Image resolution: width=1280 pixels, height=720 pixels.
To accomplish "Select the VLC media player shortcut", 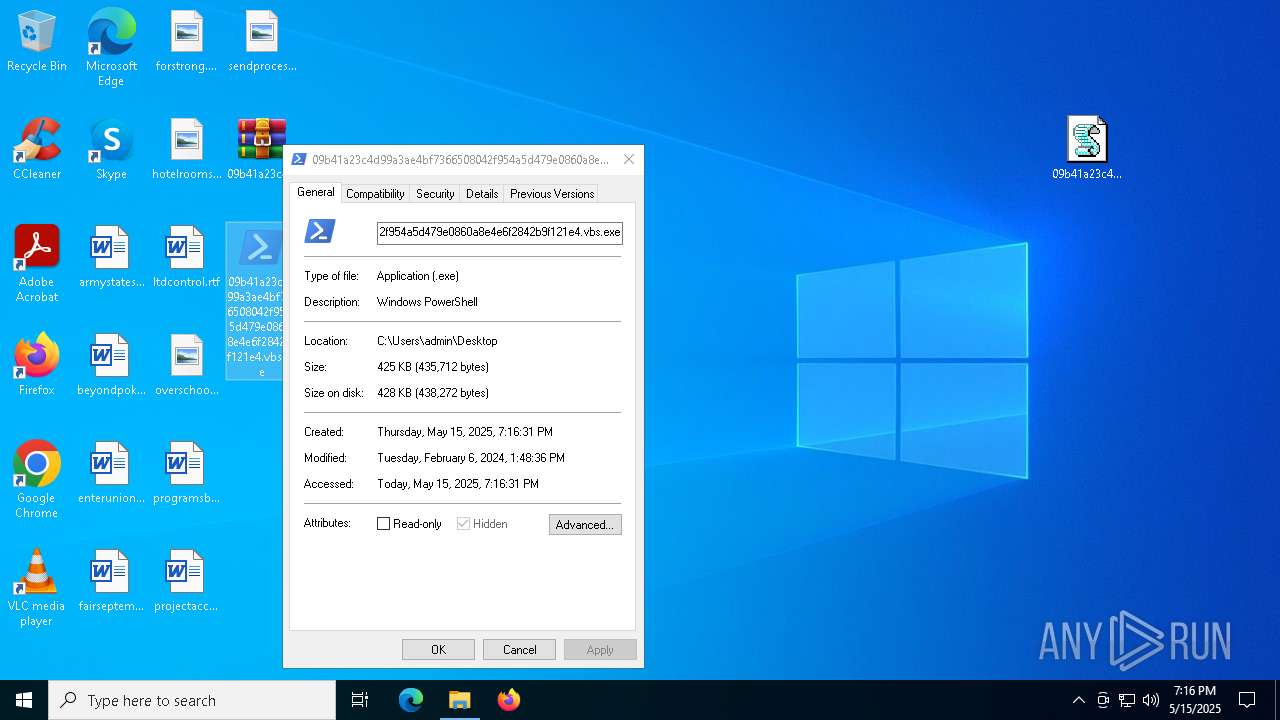I will [x=37, y=588].
